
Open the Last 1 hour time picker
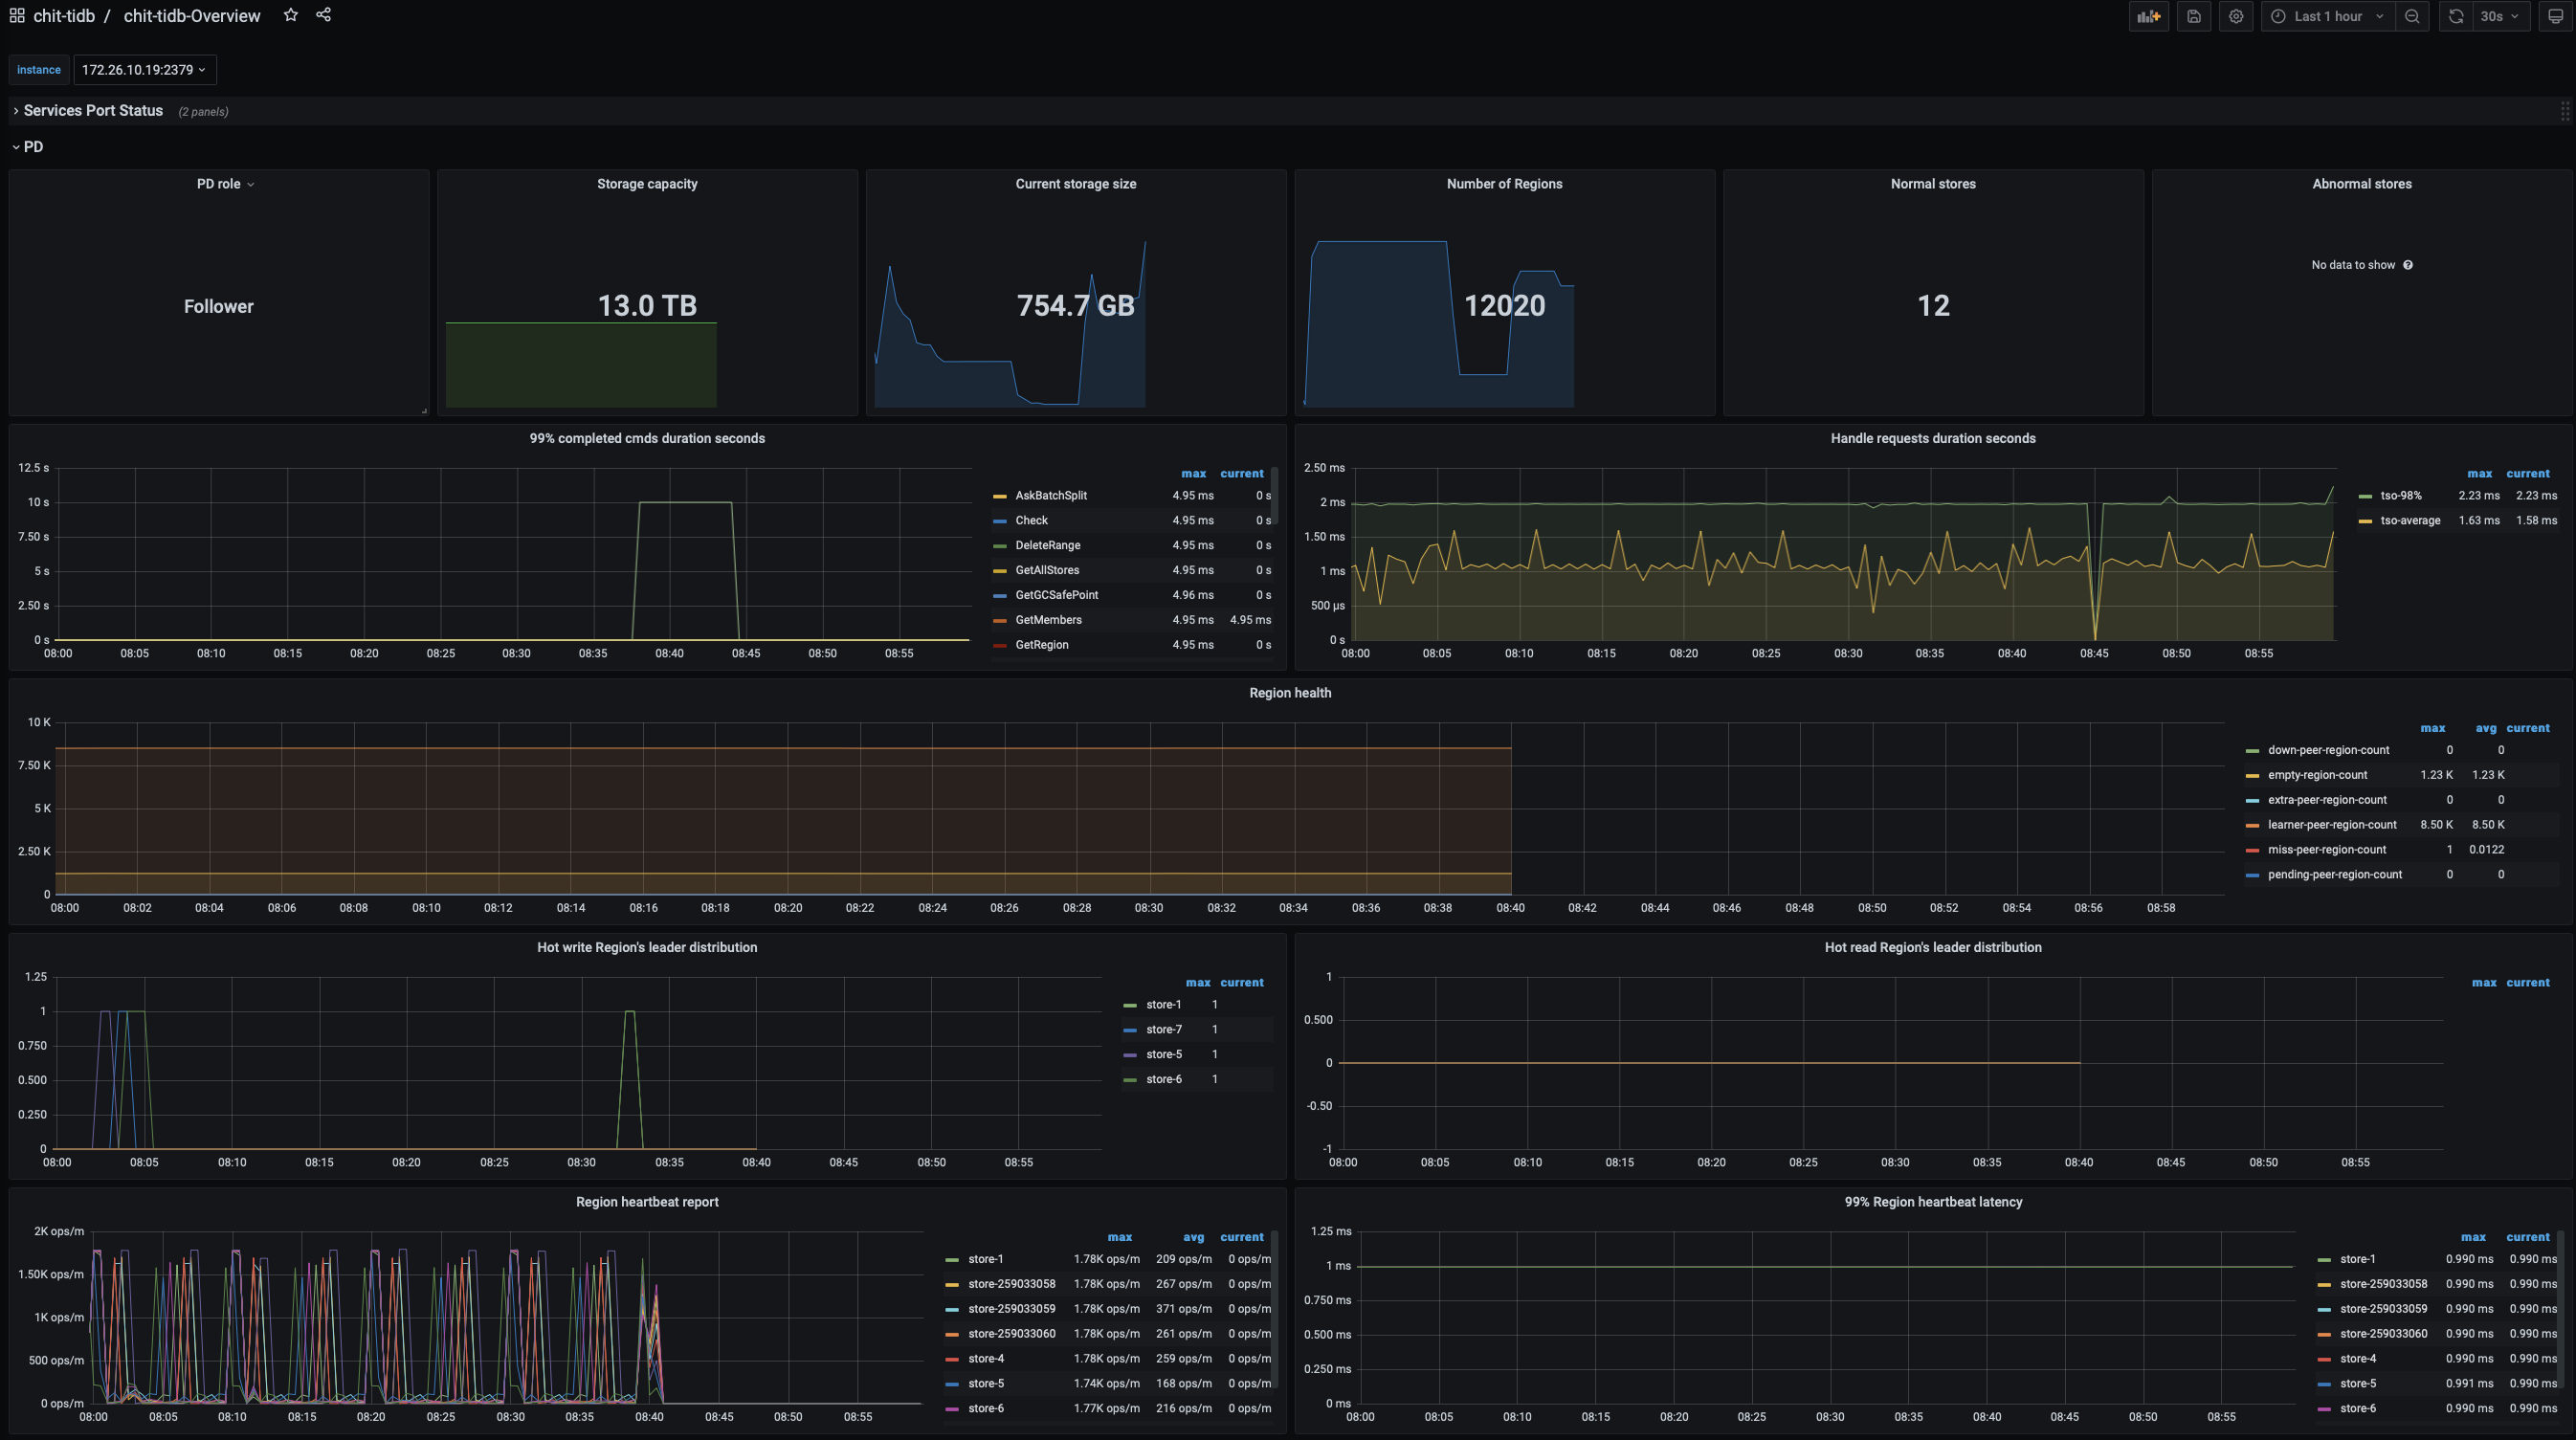(x=2327, y=16)
